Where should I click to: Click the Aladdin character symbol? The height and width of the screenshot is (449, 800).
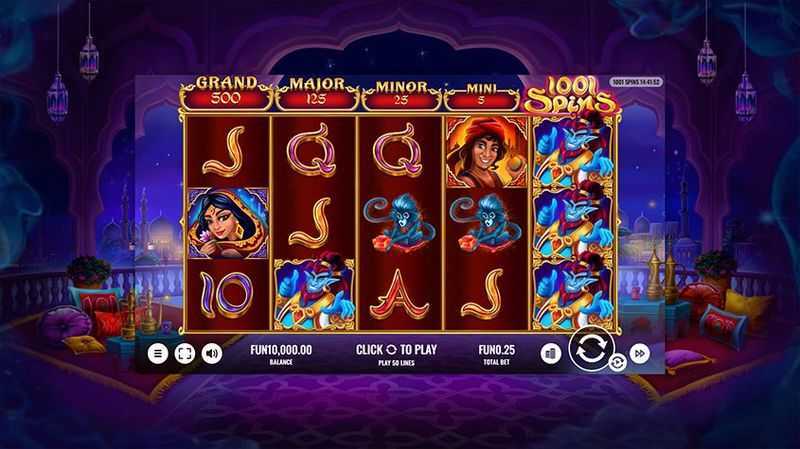click(x=487, y=152)
